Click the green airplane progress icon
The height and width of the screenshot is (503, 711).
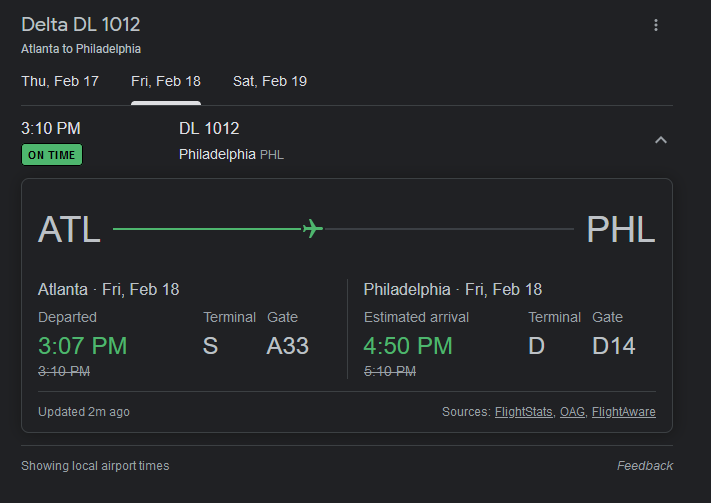point(312,229)
